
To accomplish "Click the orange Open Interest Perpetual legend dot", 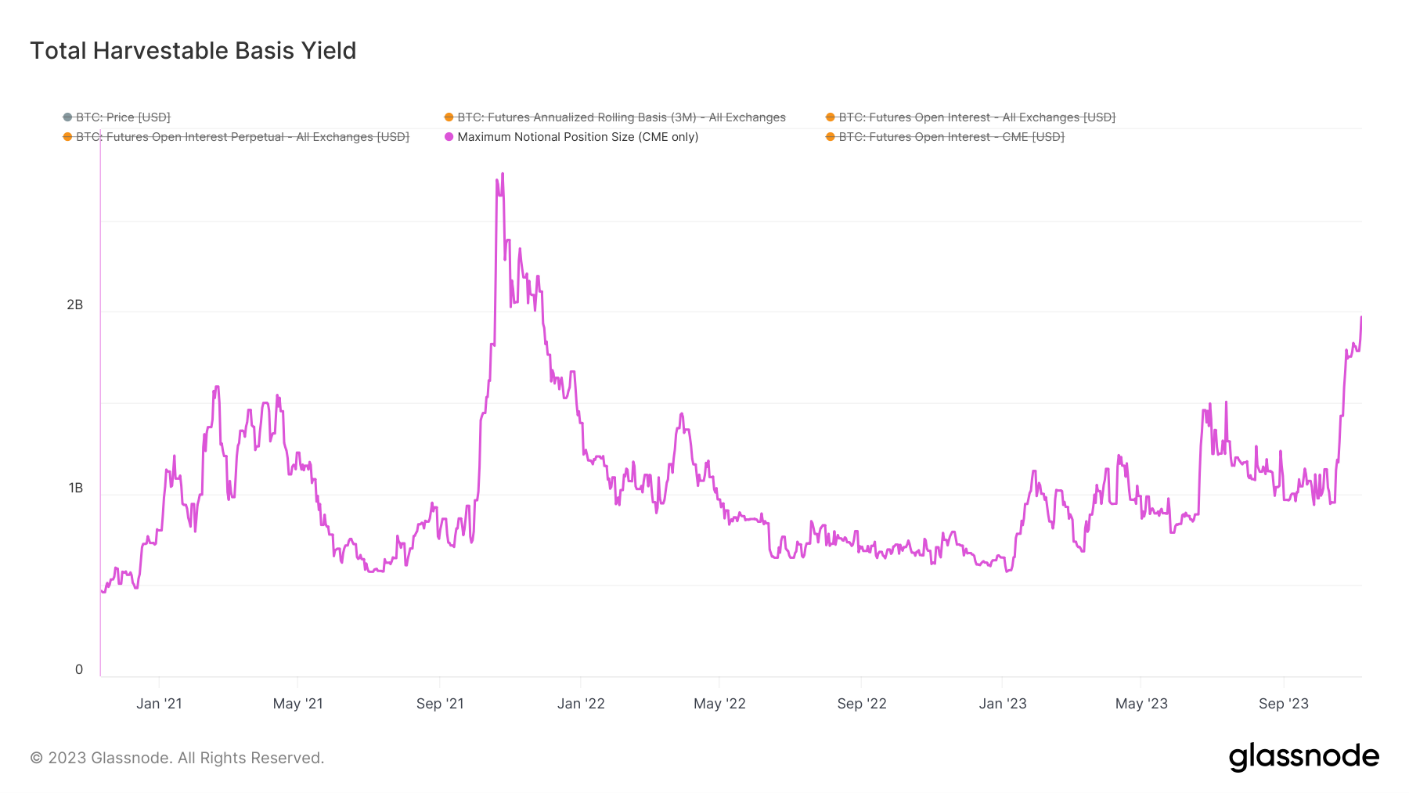I will tap(67, 137).
